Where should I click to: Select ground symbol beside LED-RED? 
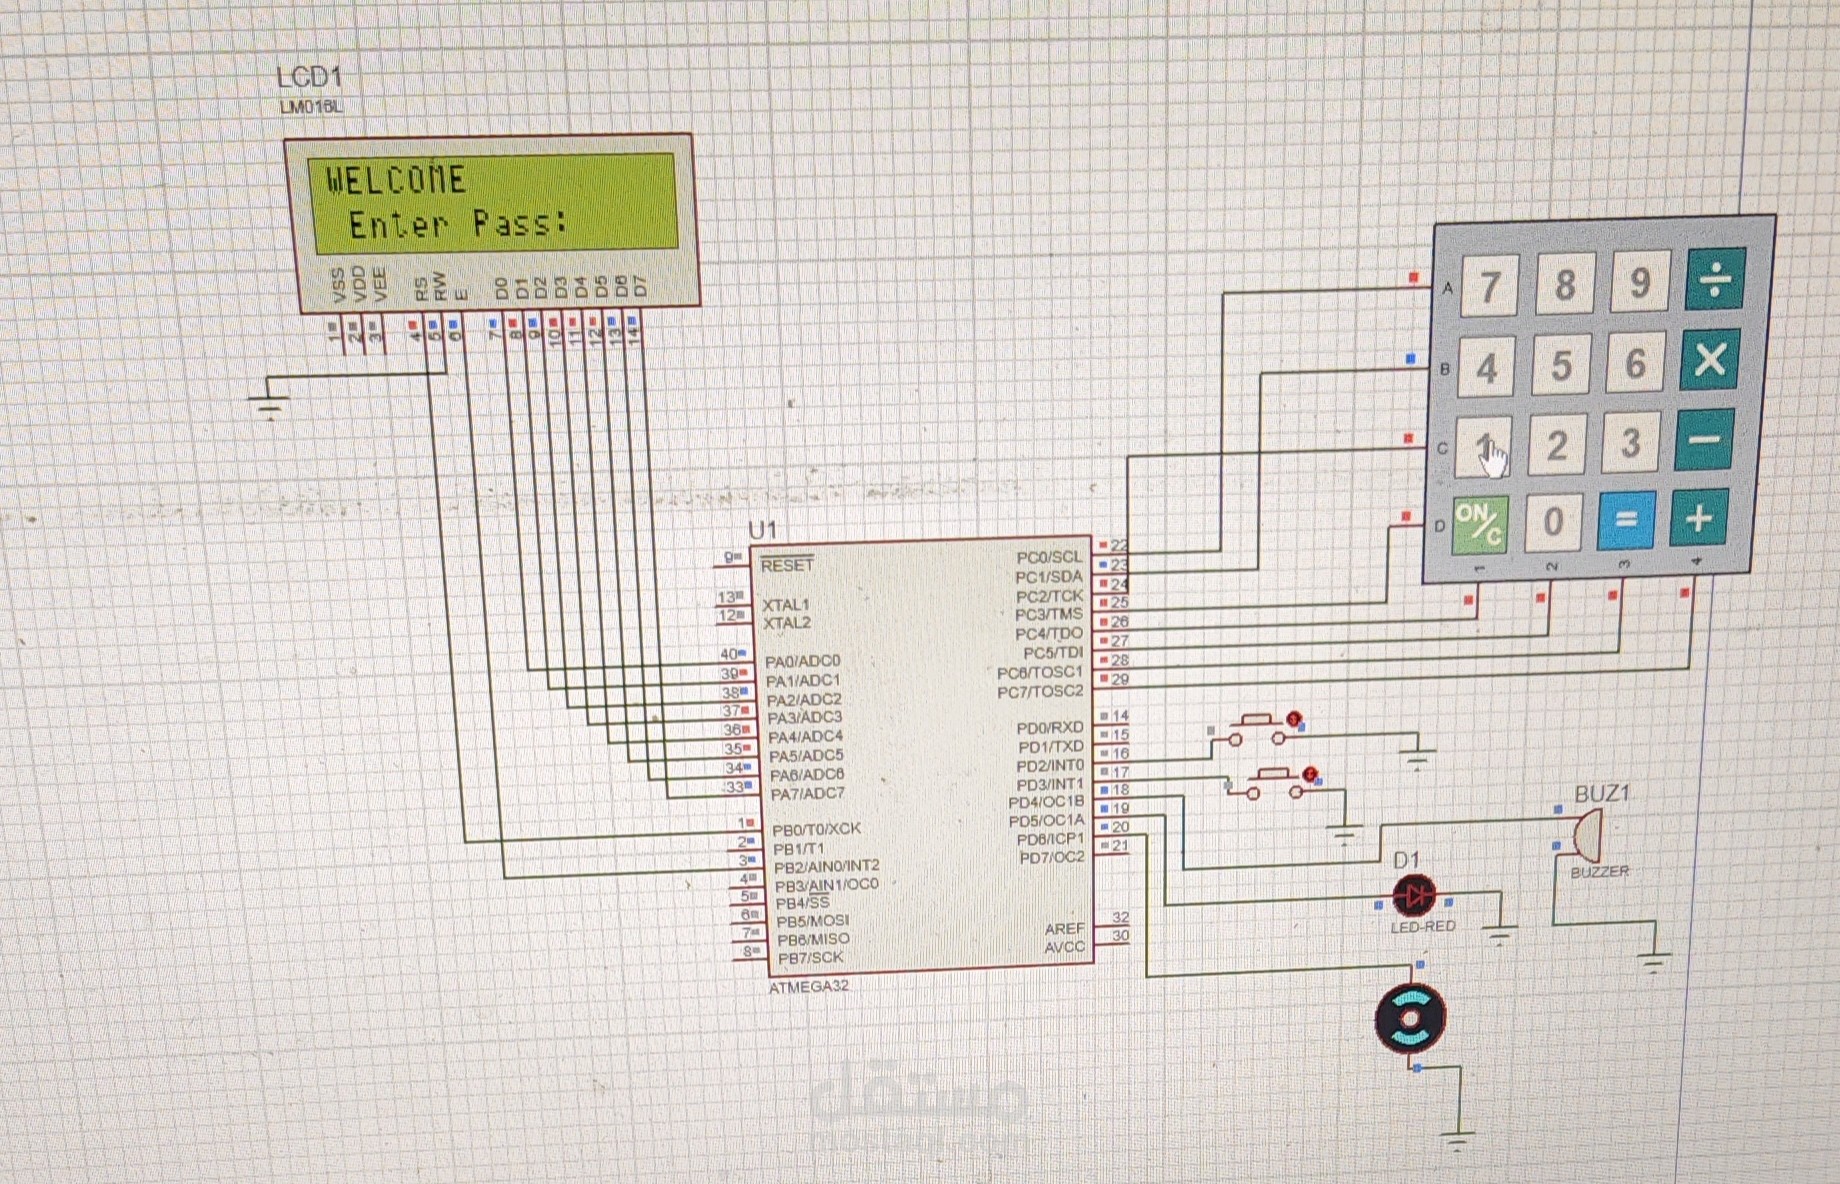(x=1499, y=936)
